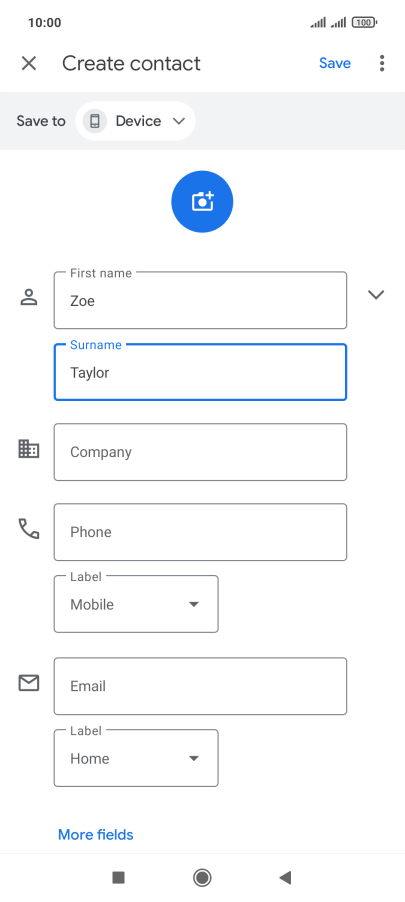
Task: Select the Phone input field
Action: [200, 532]
